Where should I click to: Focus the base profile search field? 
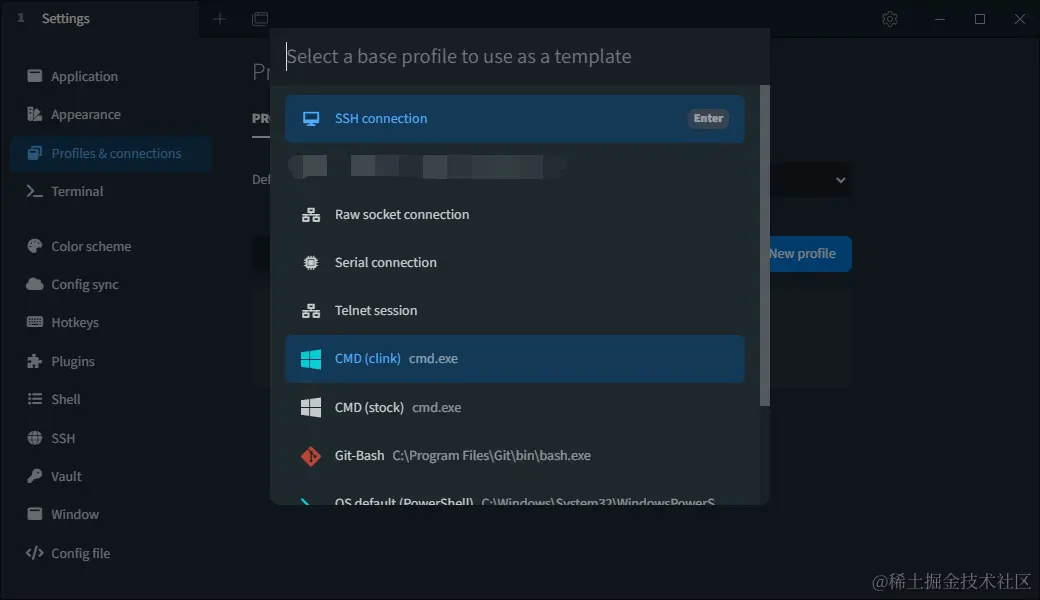tap(519, 56)
